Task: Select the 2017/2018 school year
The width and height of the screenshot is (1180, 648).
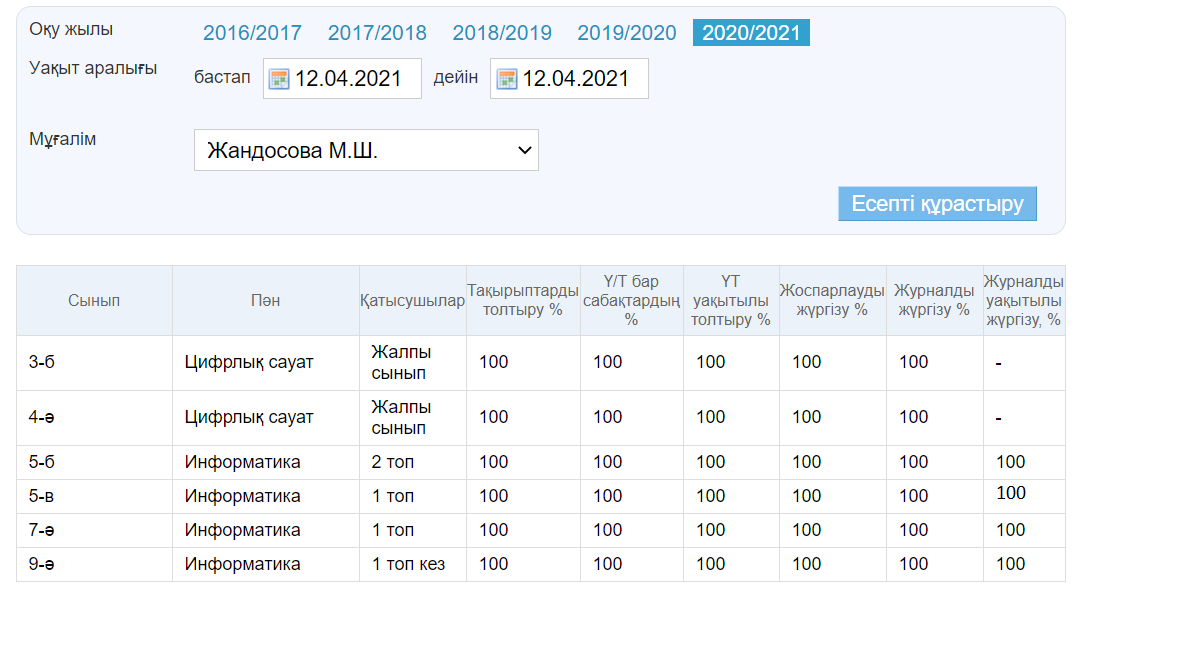Action: coord(377,33)
